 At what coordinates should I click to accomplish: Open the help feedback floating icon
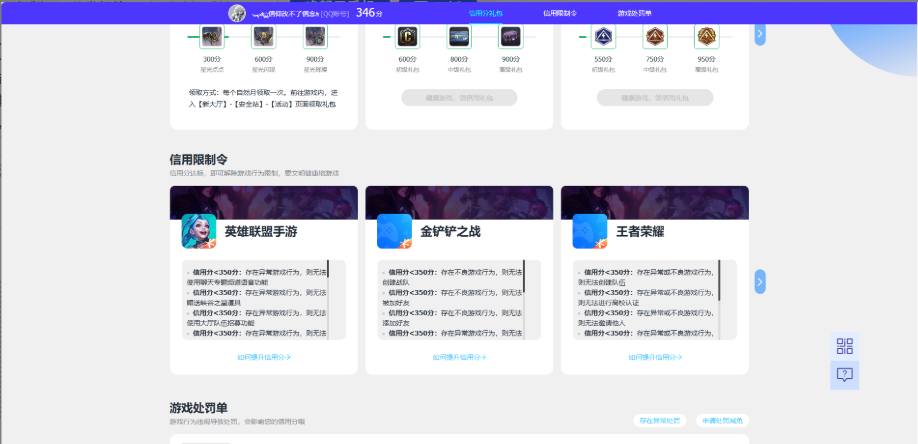pos(844,375)
